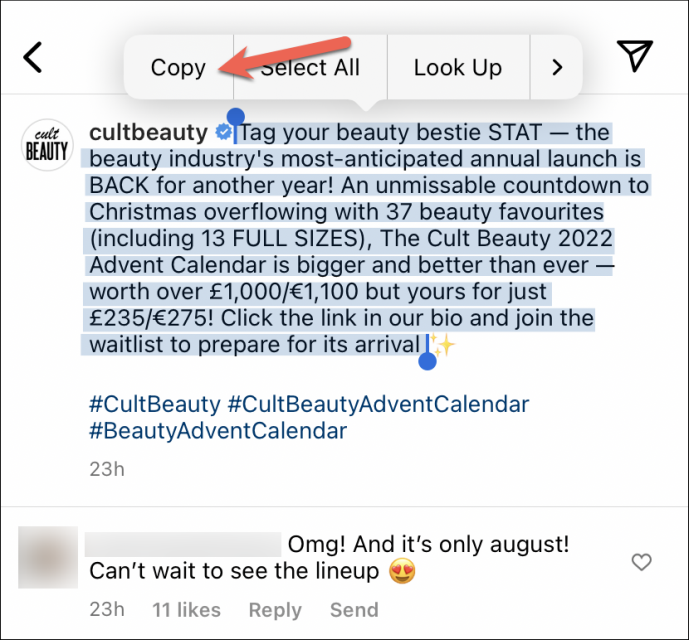The width and height of the screenshot is (689, 640).
Task: Open the #CultBeauty hashtag
Action: pyautogui.click(x=154, y=404)
